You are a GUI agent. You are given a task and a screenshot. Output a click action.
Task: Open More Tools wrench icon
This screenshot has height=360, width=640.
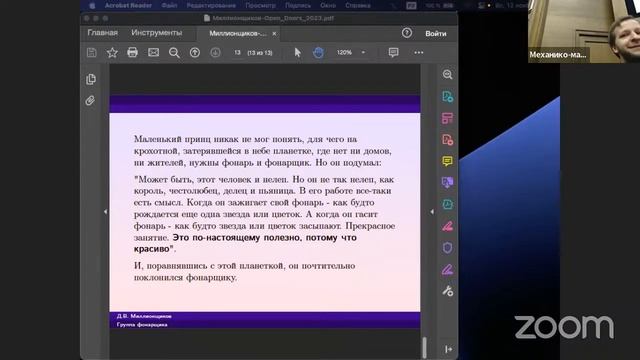click(447, 291)
